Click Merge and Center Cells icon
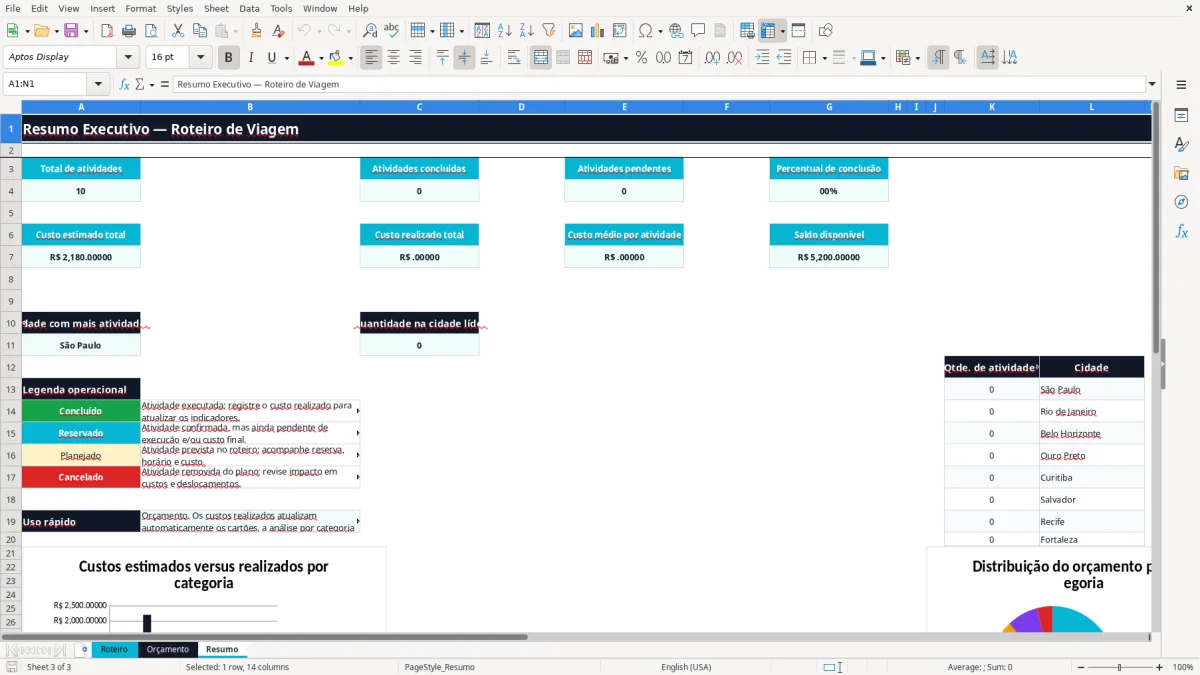 [x=541, y=58]
